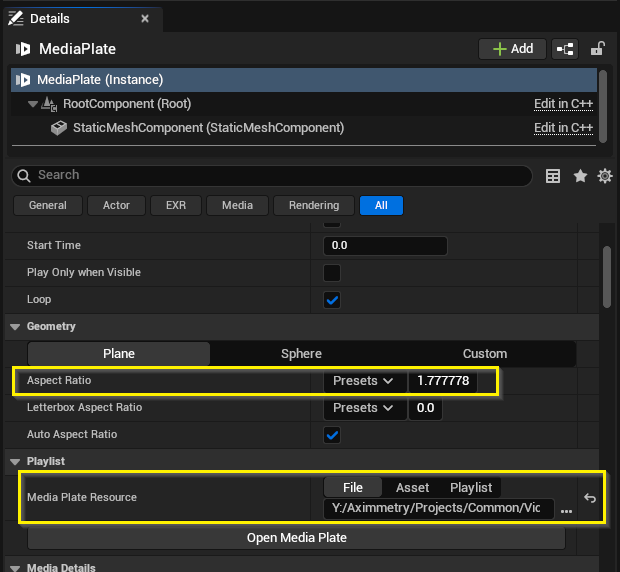
Task: Open Details view settings gear
Action: (604, 176)
